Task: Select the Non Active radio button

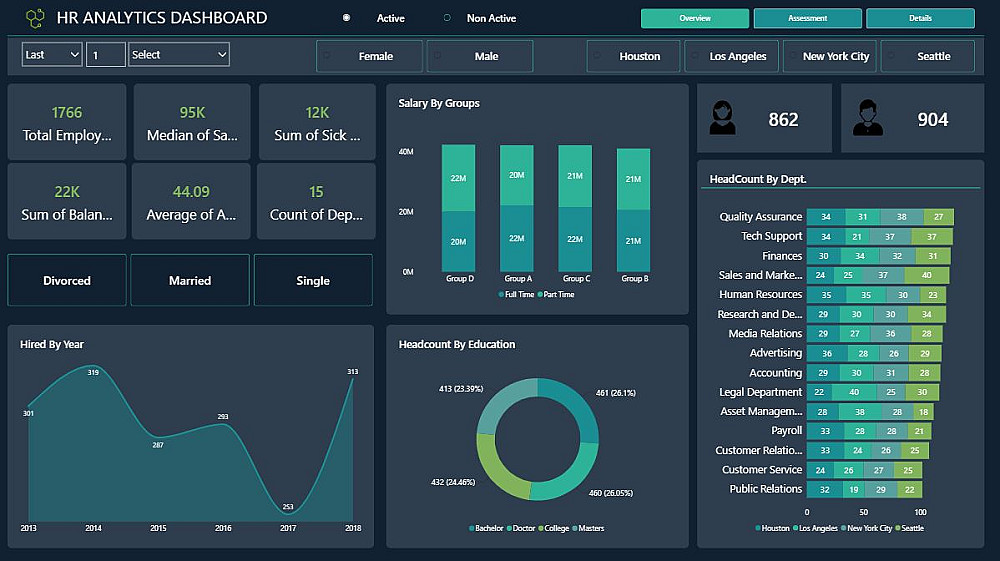Action: (447, 18)
